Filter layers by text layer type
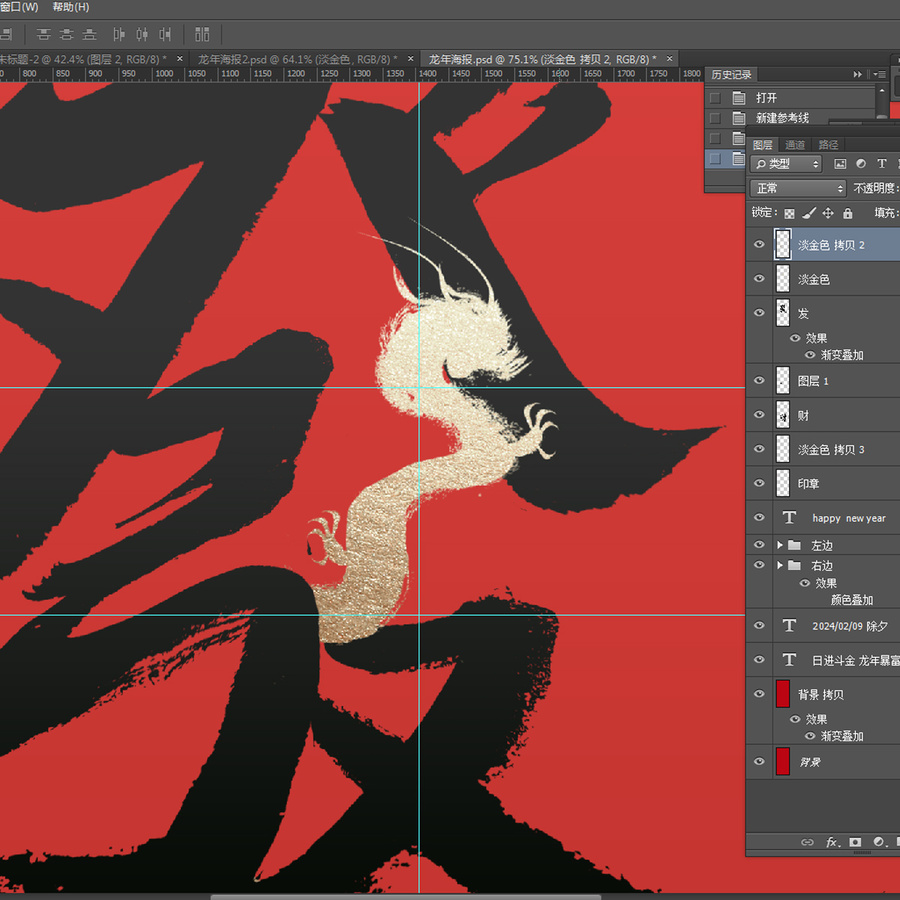 882,164
